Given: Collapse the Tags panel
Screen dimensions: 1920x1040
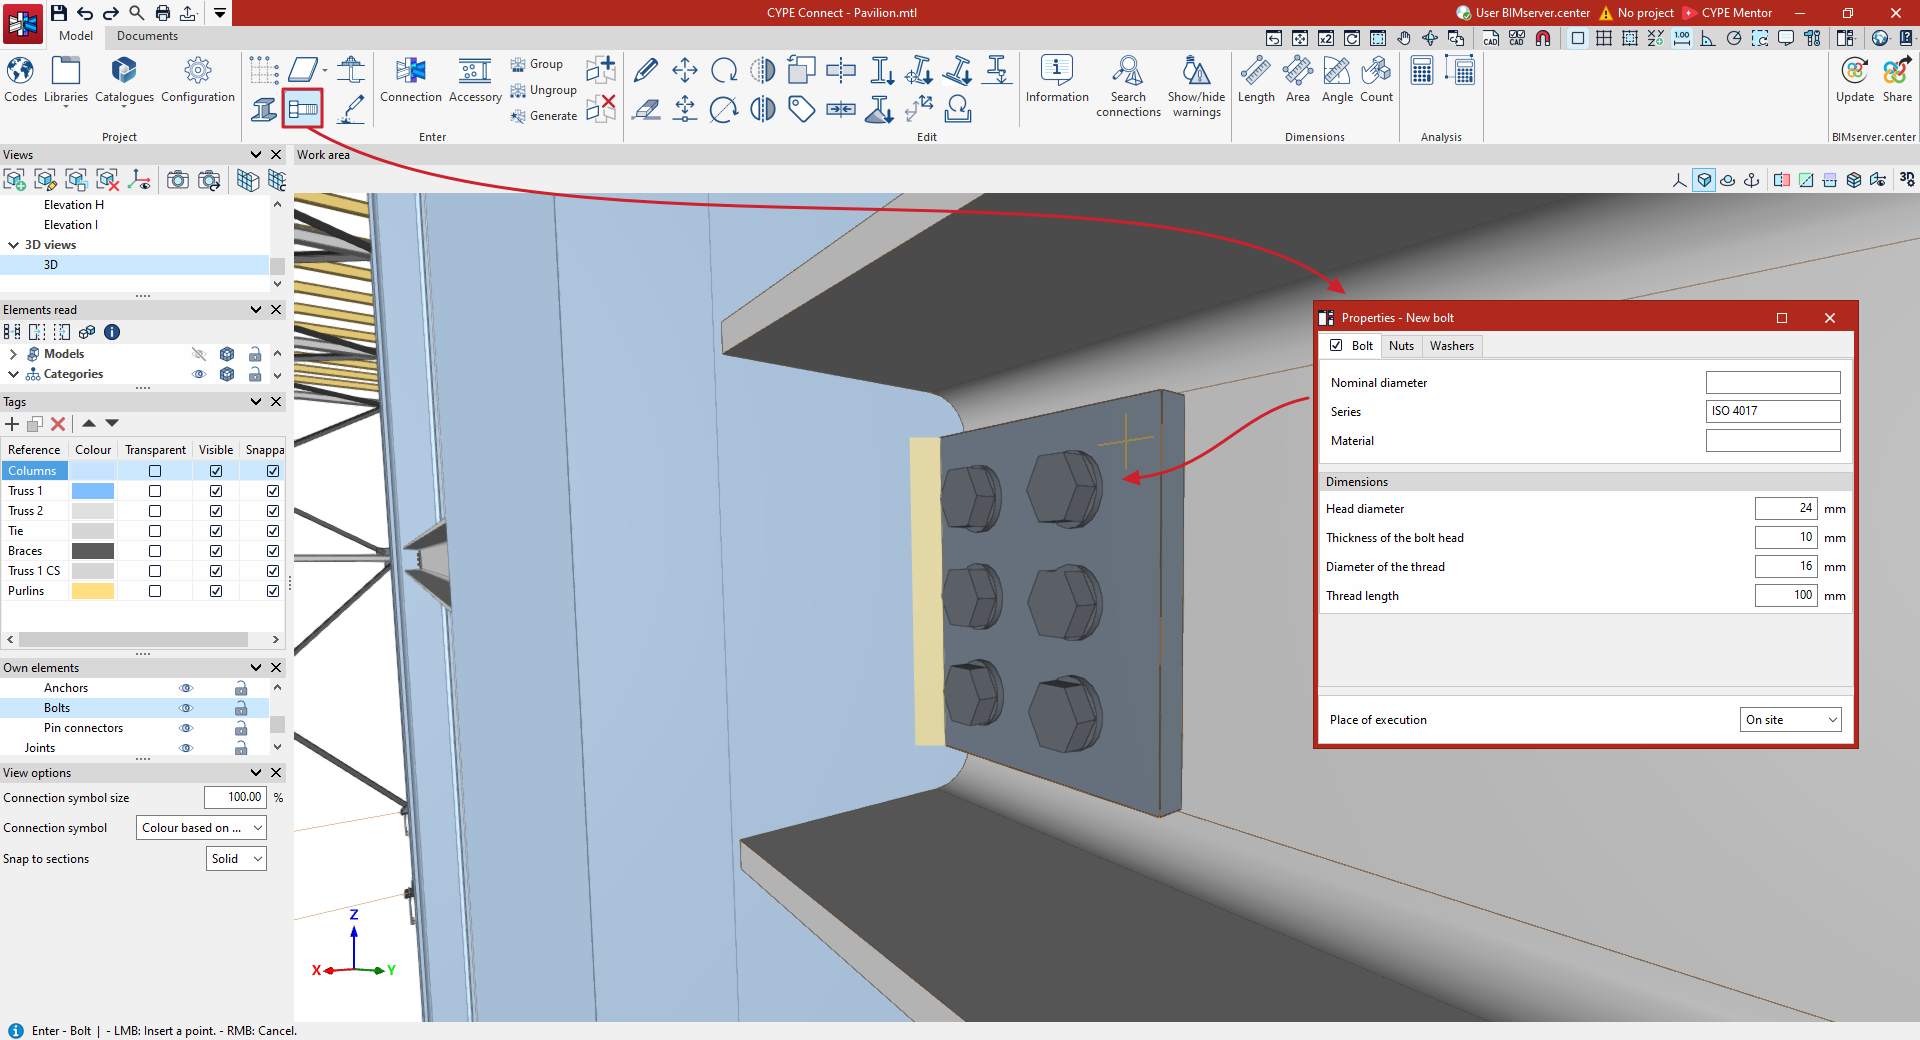Looking at the screenshot, I should point(256,402).
